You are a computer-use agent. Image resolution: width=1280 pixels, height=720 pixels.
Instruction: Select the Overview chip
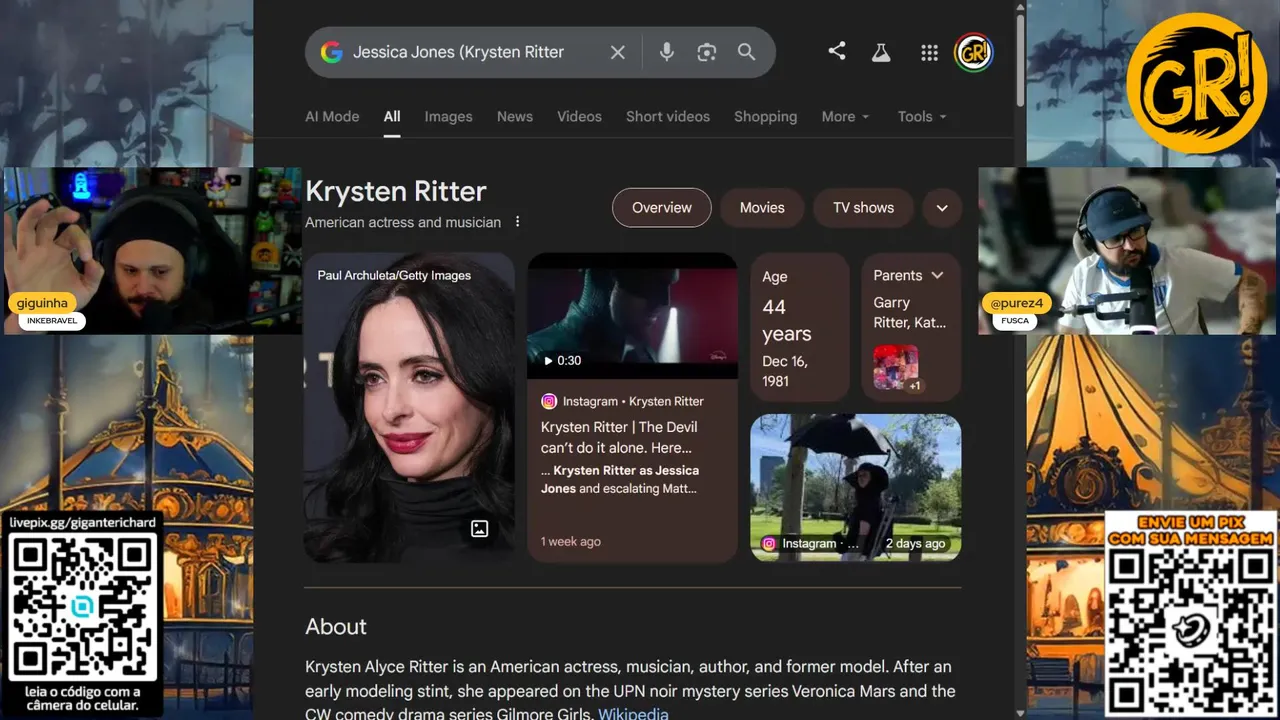[662, 208]
